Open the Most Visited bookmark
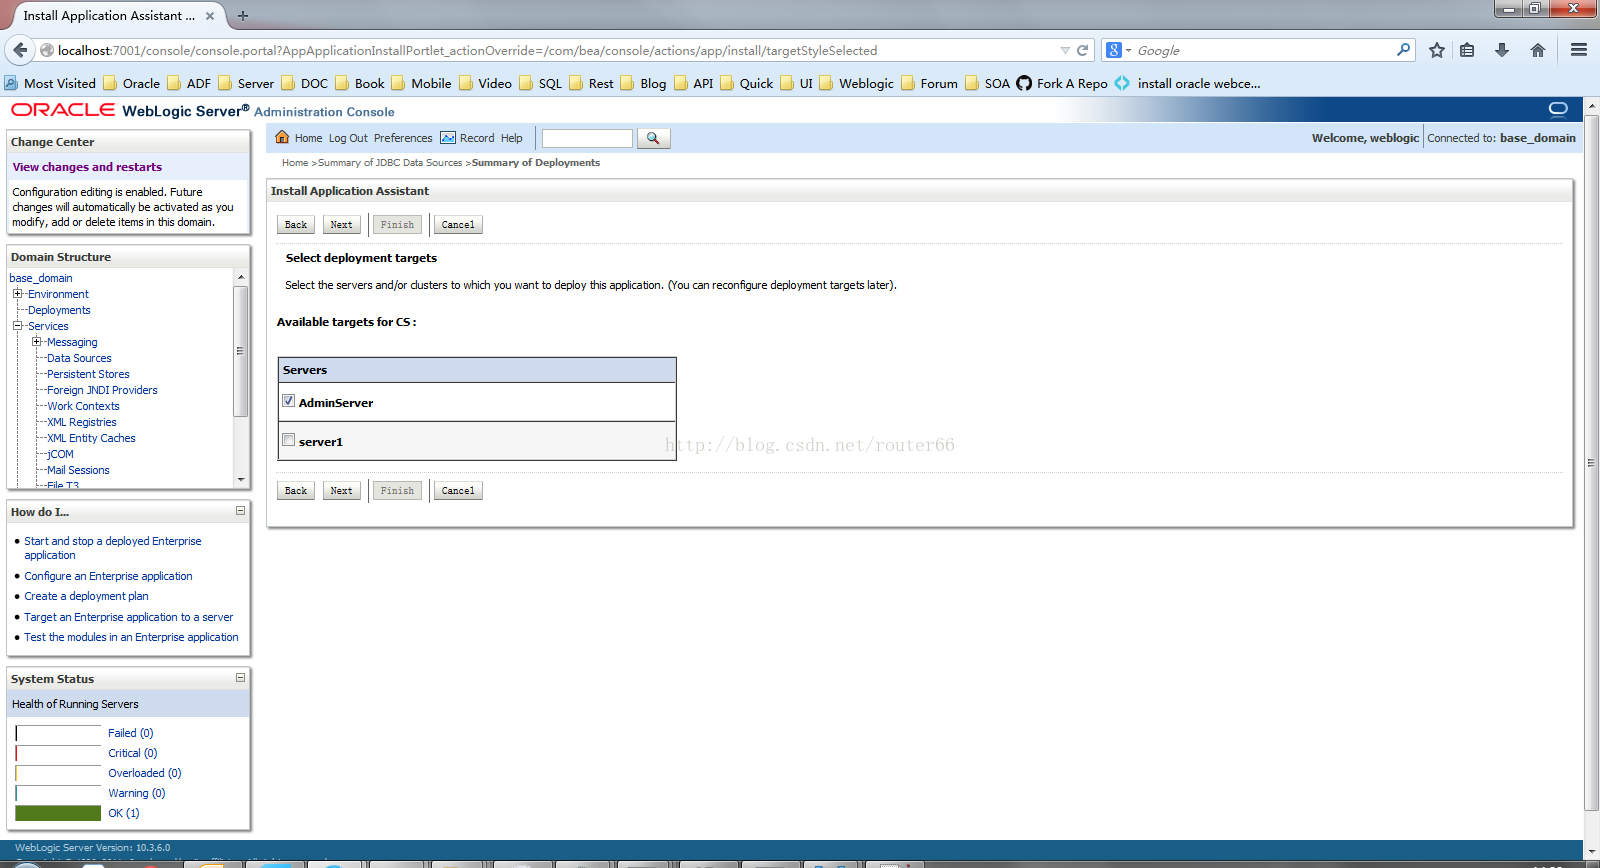 point(50,83)
